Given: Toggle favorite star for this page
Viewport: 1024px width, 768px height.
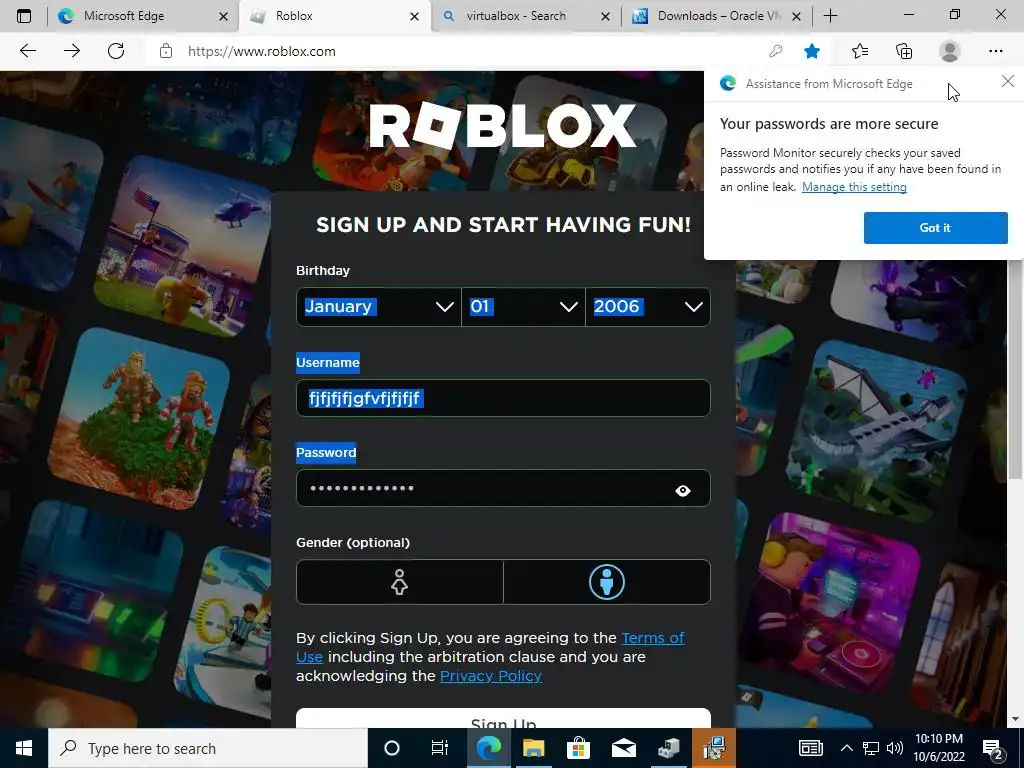Looking at the screenshot, I should coord(812,51).
